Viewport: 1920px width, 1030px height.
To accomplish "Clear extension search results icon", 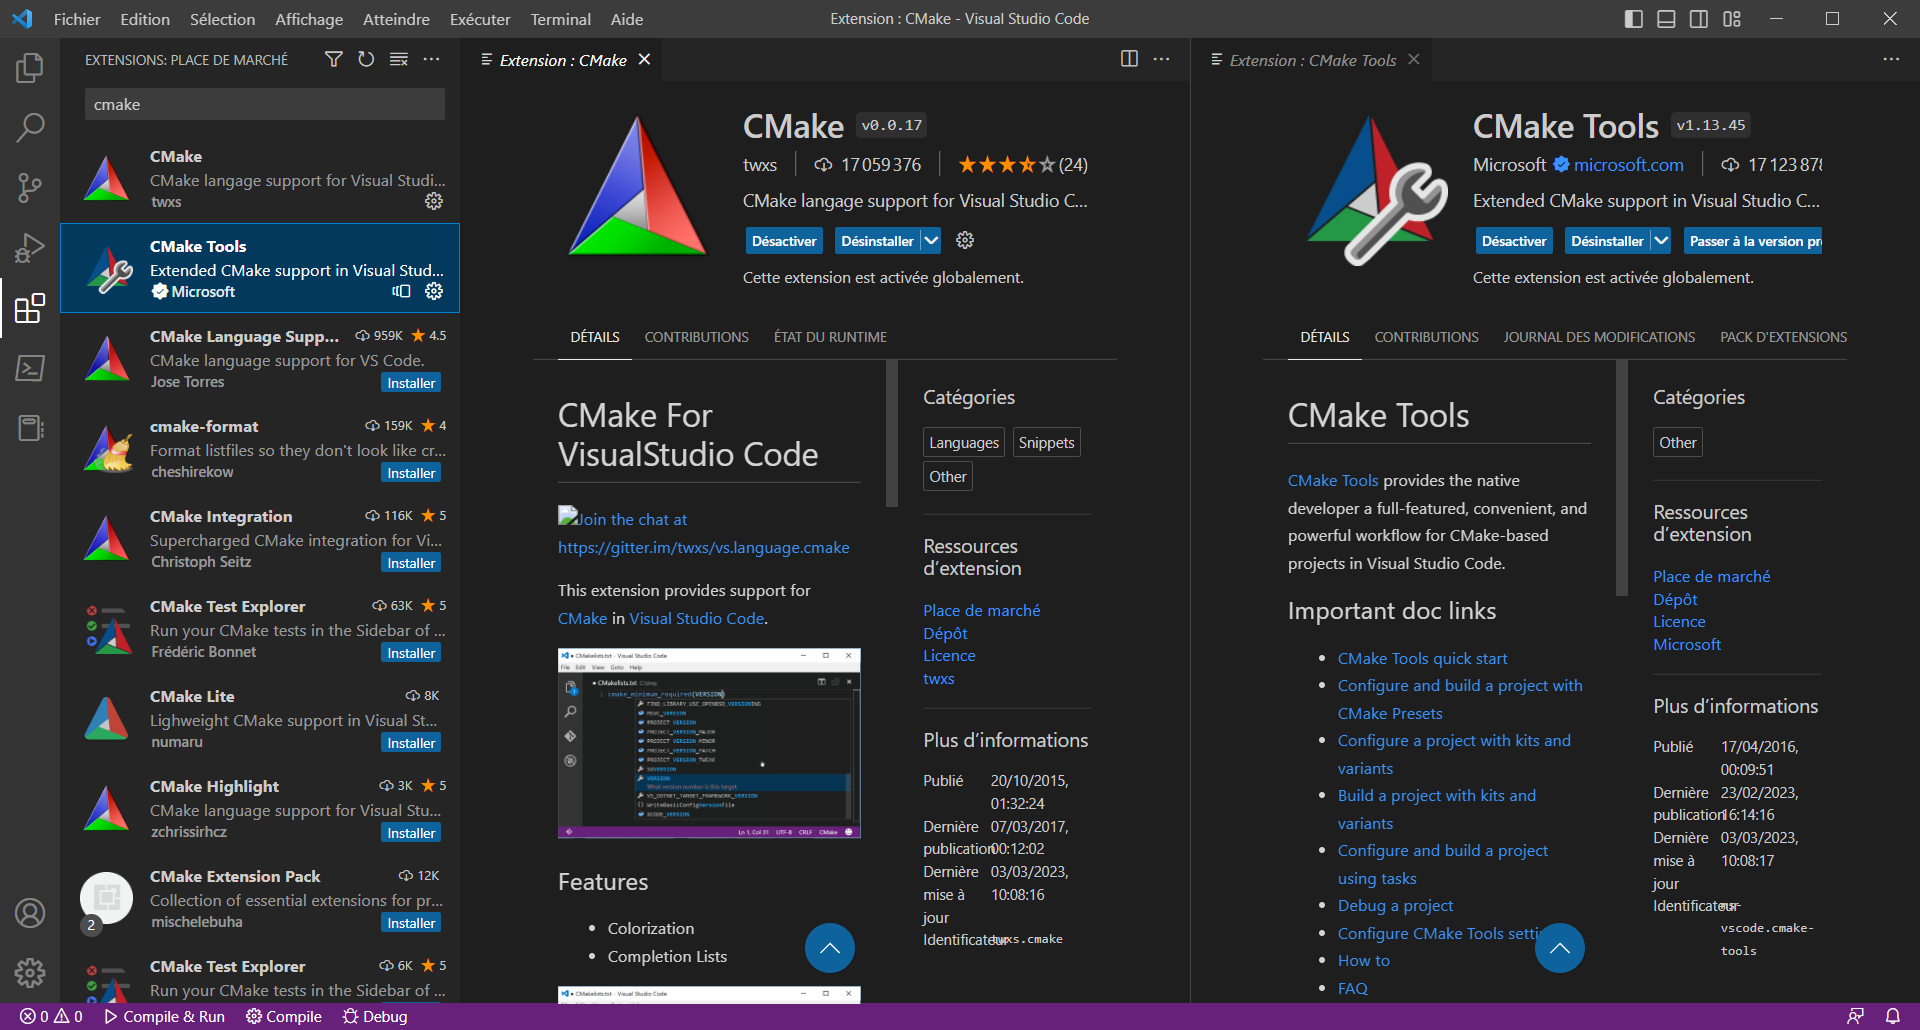I will 398,60.
